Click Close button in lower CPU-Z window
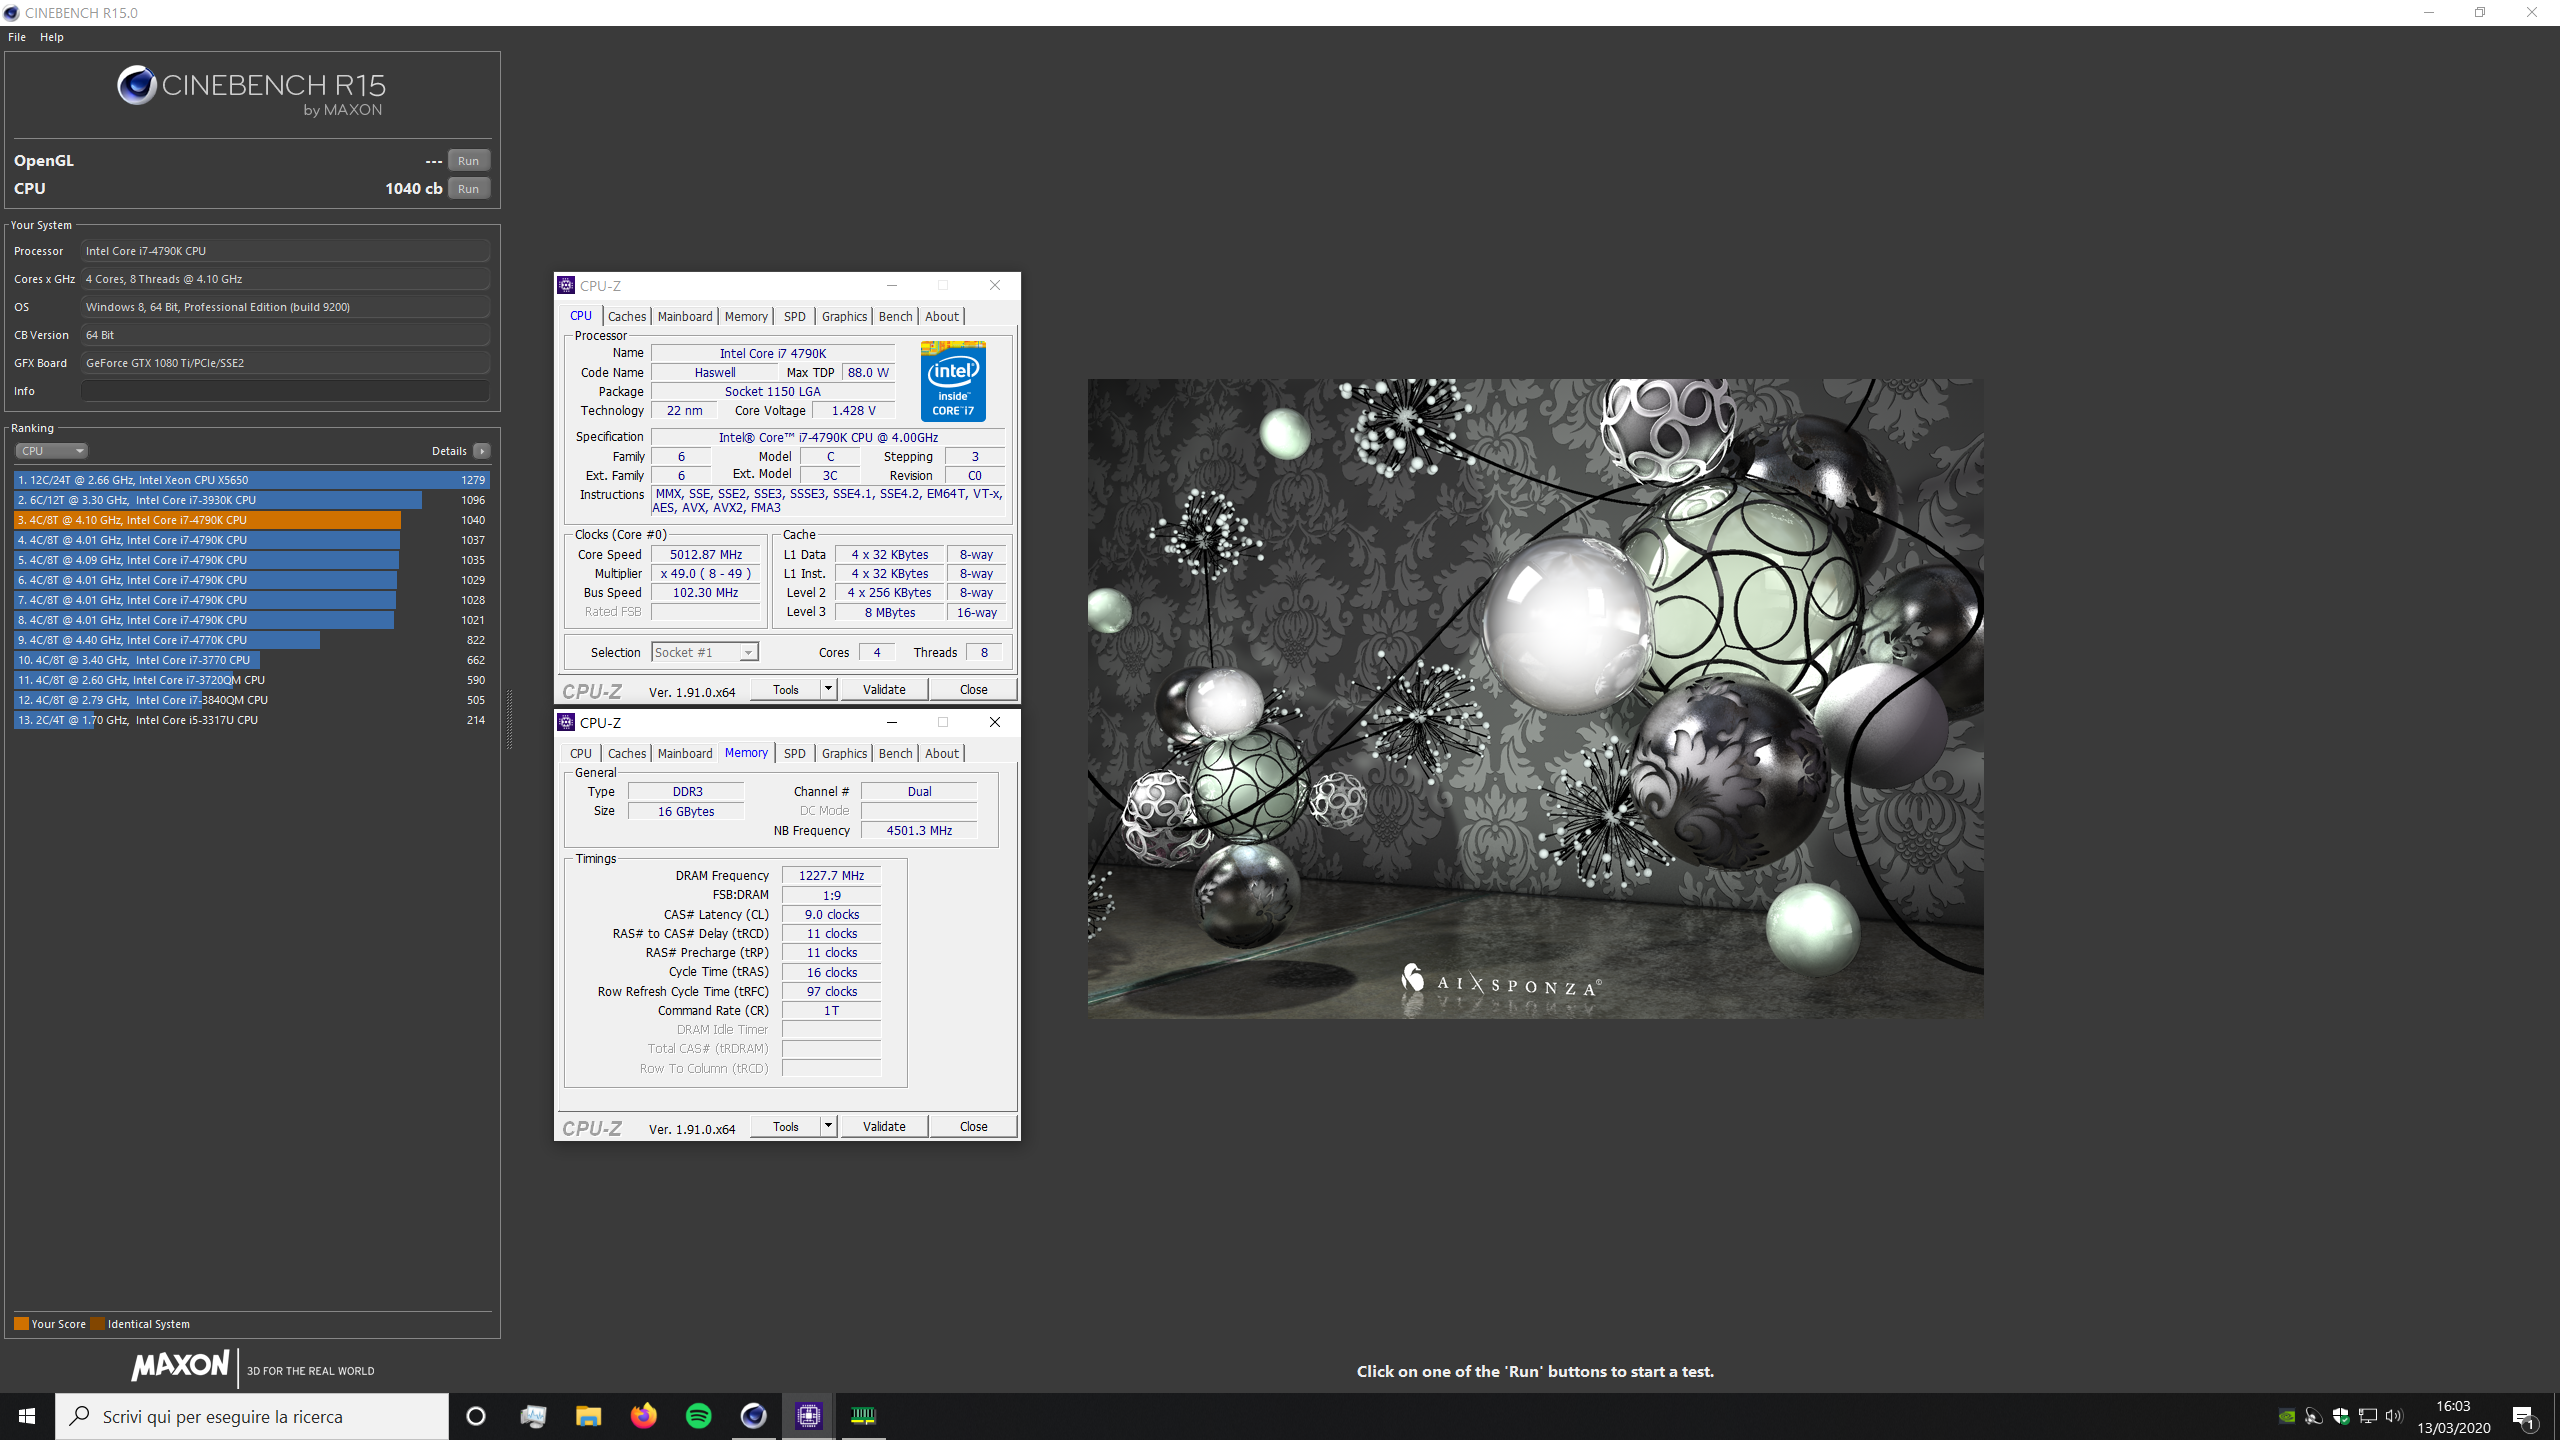This screenshot has width=2560, height=1440. pyautogui.click(x=973, y=1126)
